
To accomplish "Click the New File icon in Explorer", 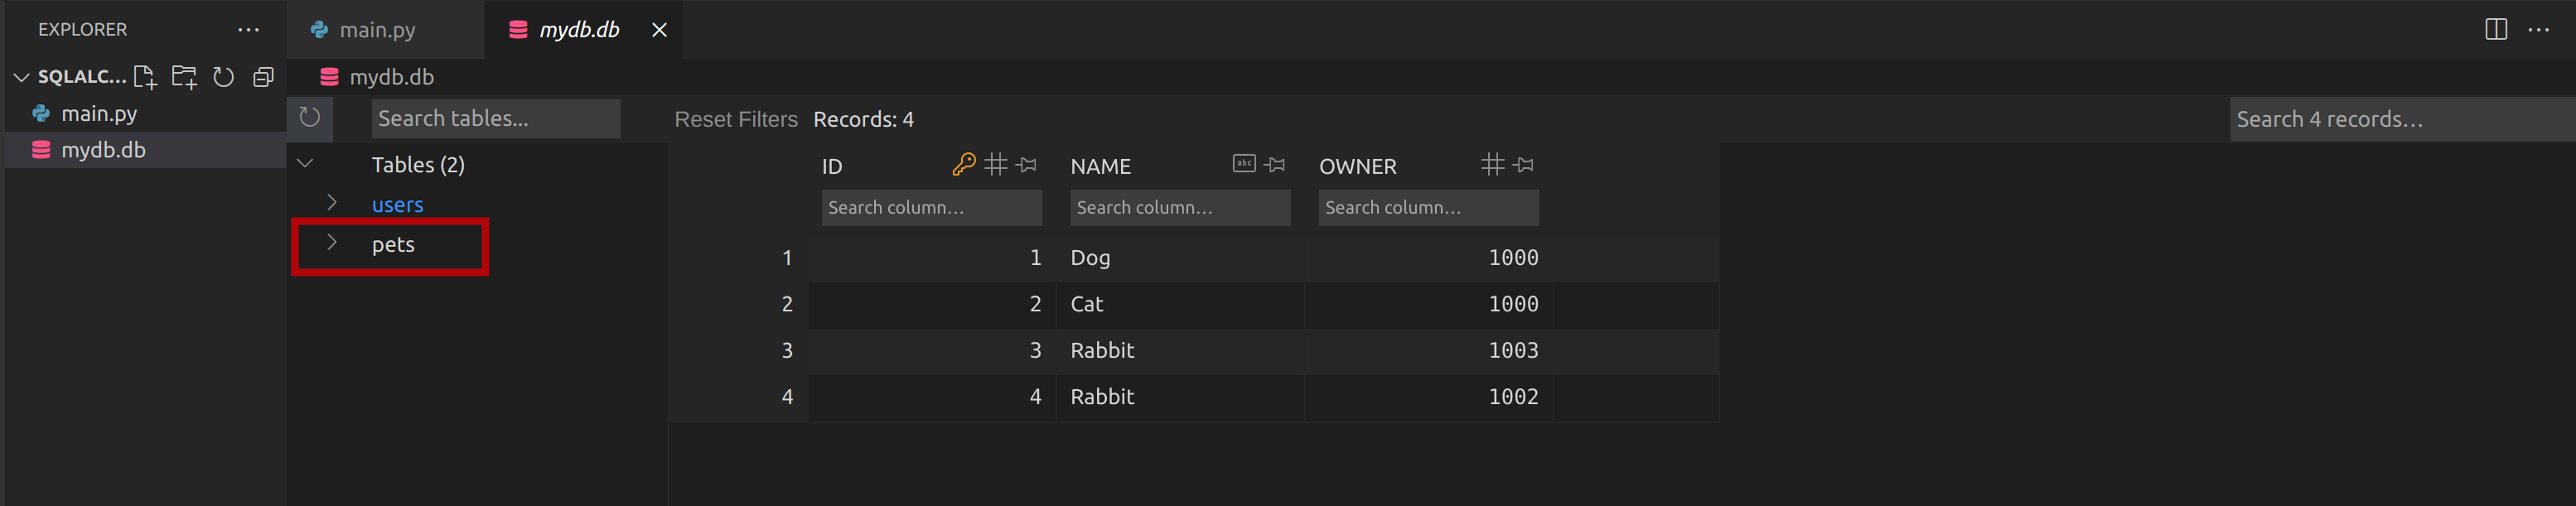I will [145, 77].
